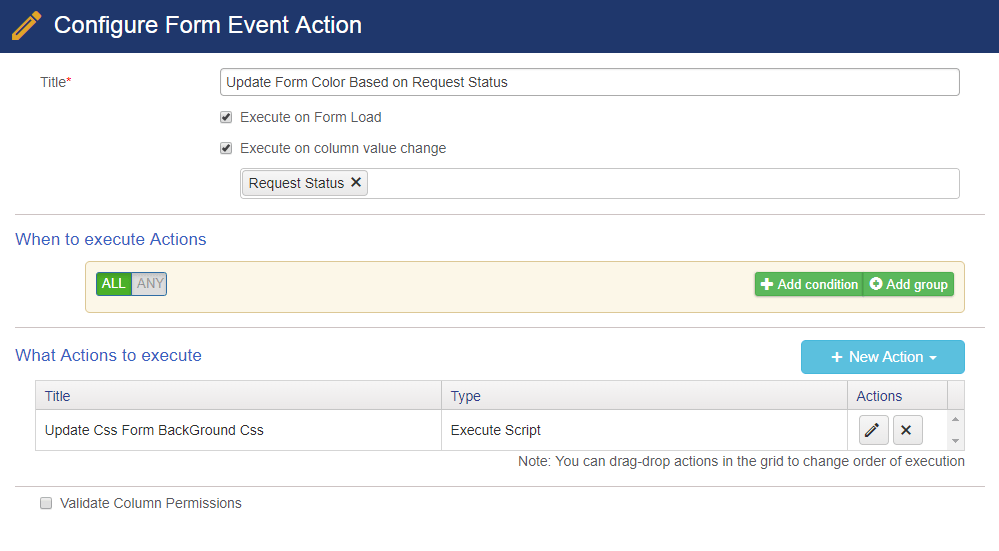Uncheck Execute on column value change
This screenshot has width=999, height=551.
tap(226, 148)
